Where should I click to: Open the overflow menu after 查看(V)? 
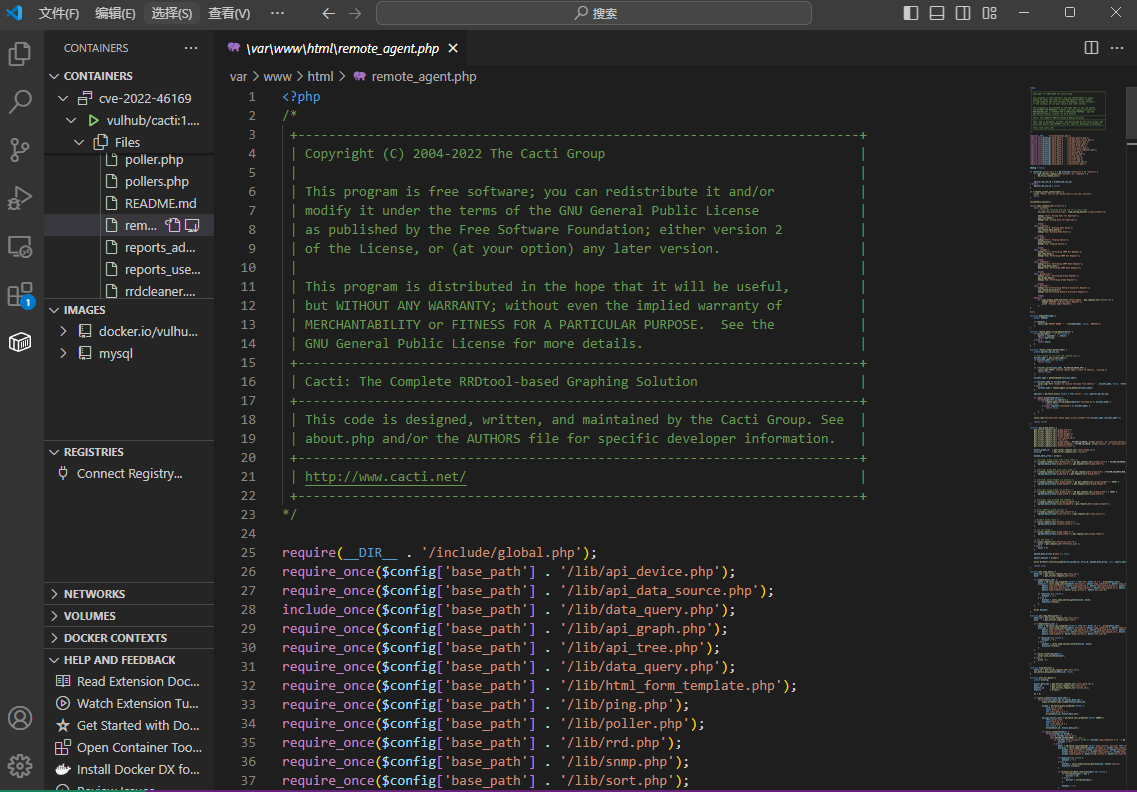click(277, 13)
